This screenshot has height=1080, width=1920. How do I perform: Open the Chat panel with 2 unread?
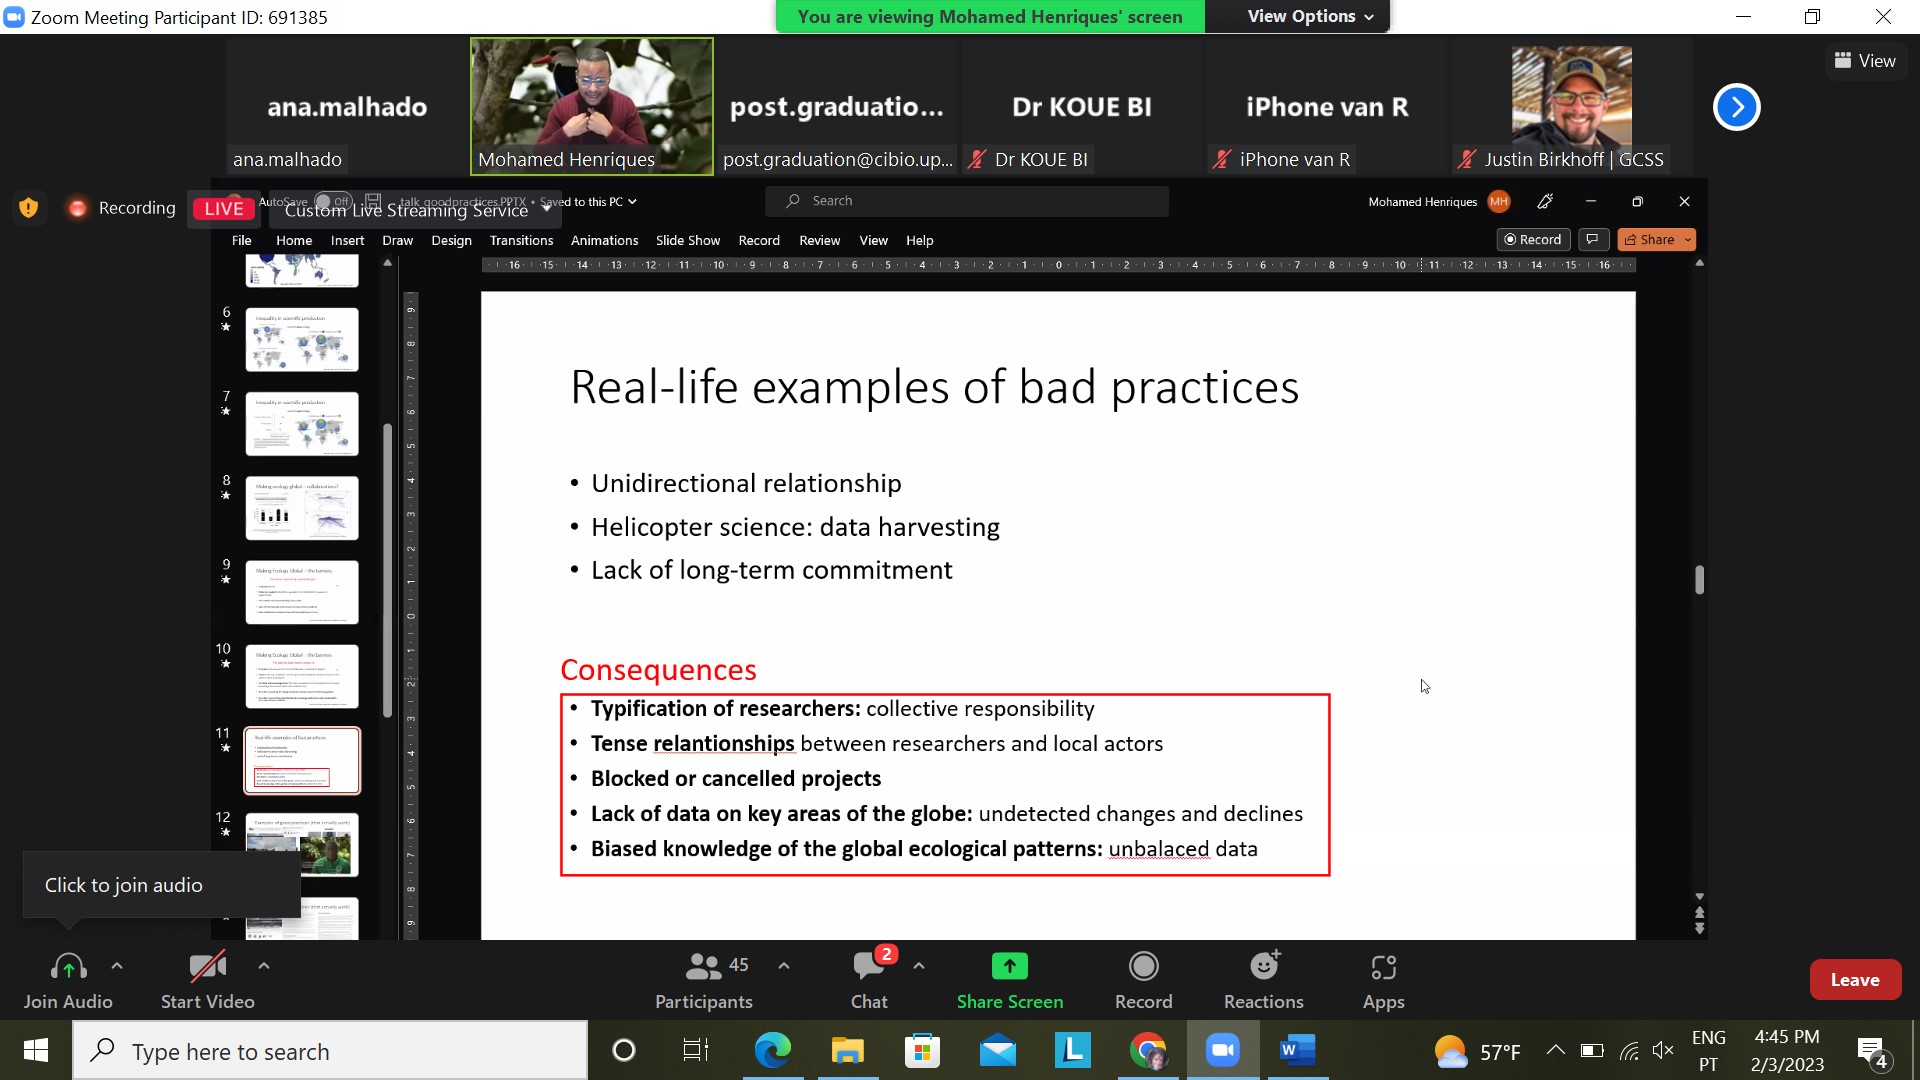click(x=869, y=967)
